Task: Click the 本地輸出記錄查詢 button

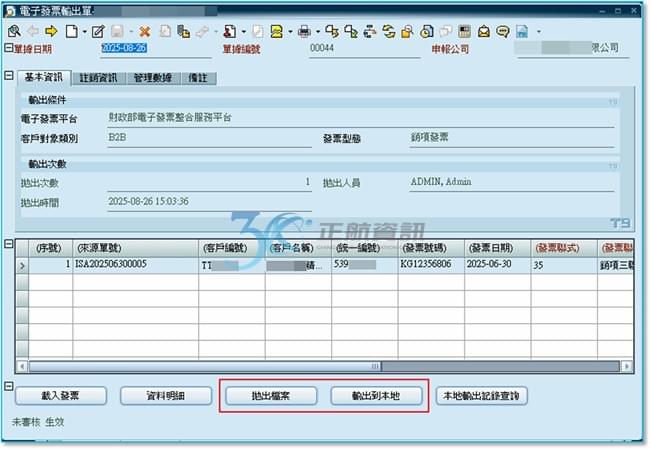Action: pos(481,396)
